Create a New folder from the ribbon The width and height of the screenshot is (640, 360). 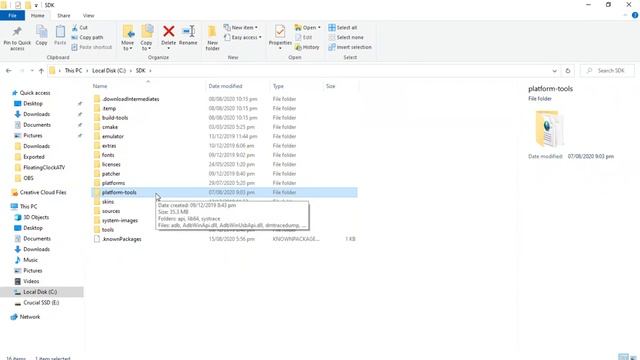pos(212,38)
